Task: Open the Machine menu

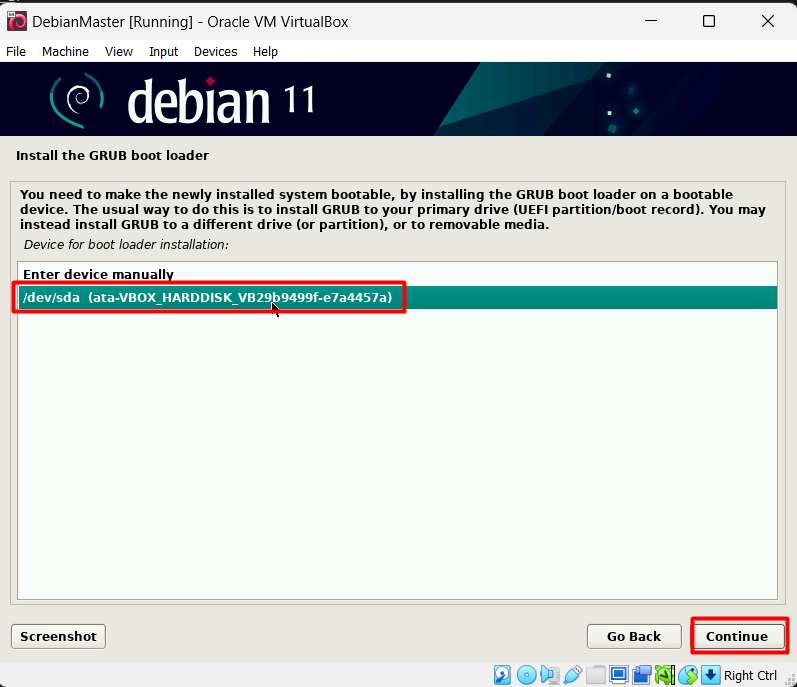Action: click(x=65, y=52)
